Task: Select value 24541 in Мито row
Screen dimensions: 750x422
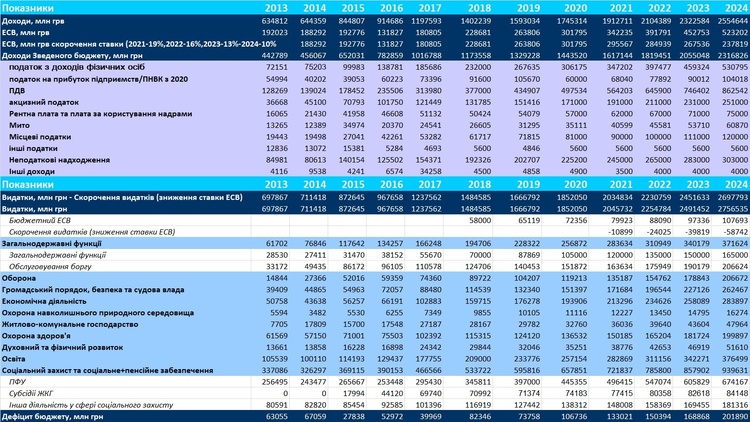Action: [x=430, y=125]
